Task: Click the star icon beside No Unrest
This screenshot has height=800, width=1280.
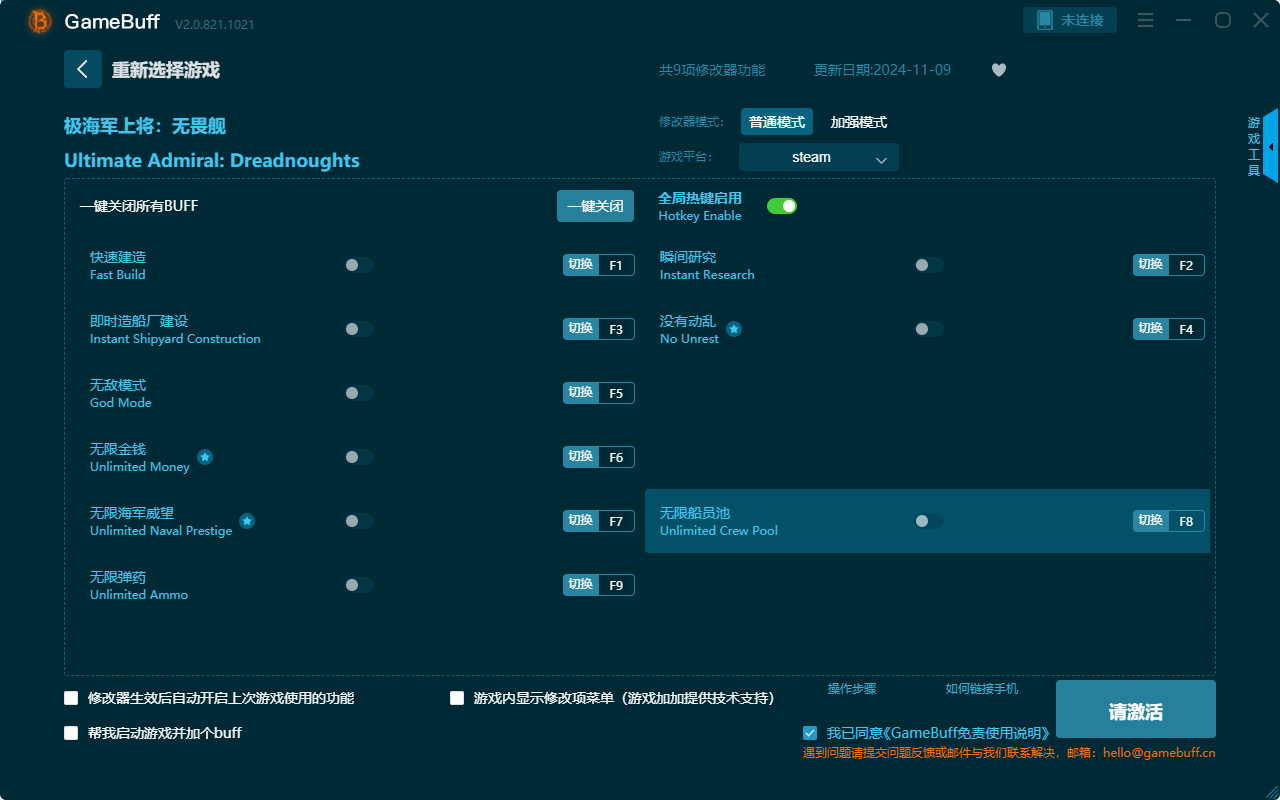Action: (734, 328)
